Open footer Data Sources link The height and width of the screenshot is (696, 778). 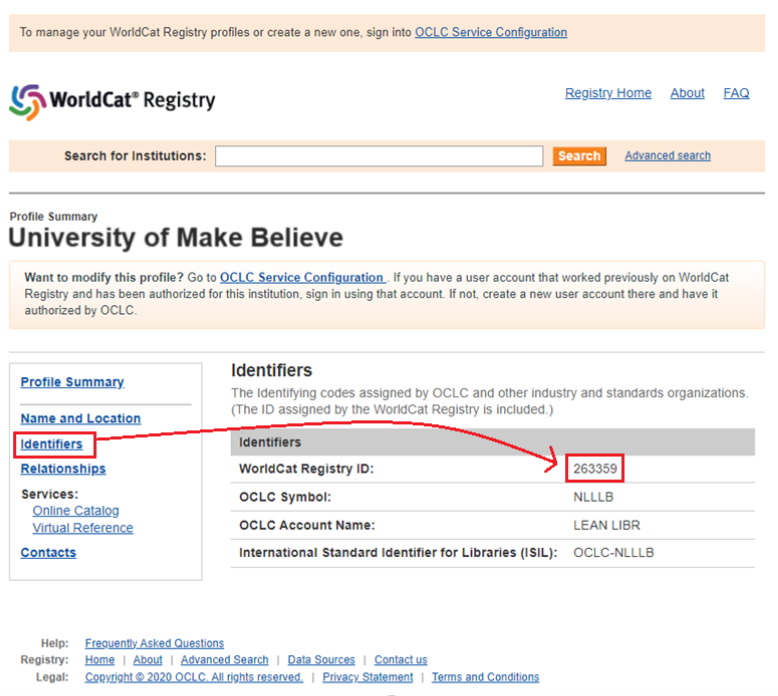(321, 660)
